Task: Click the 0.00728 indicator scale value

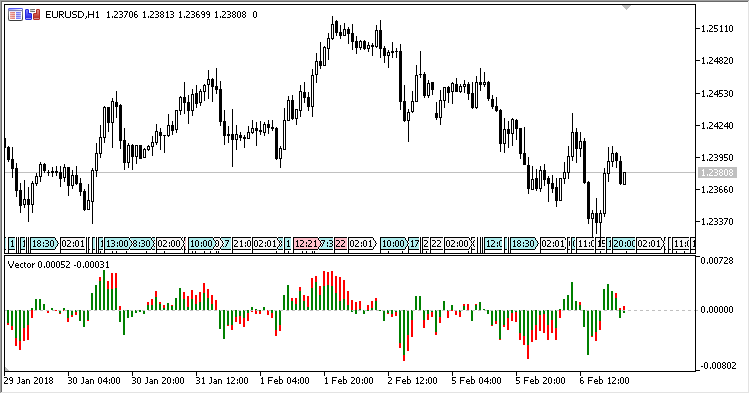Action: coord(717,261)
